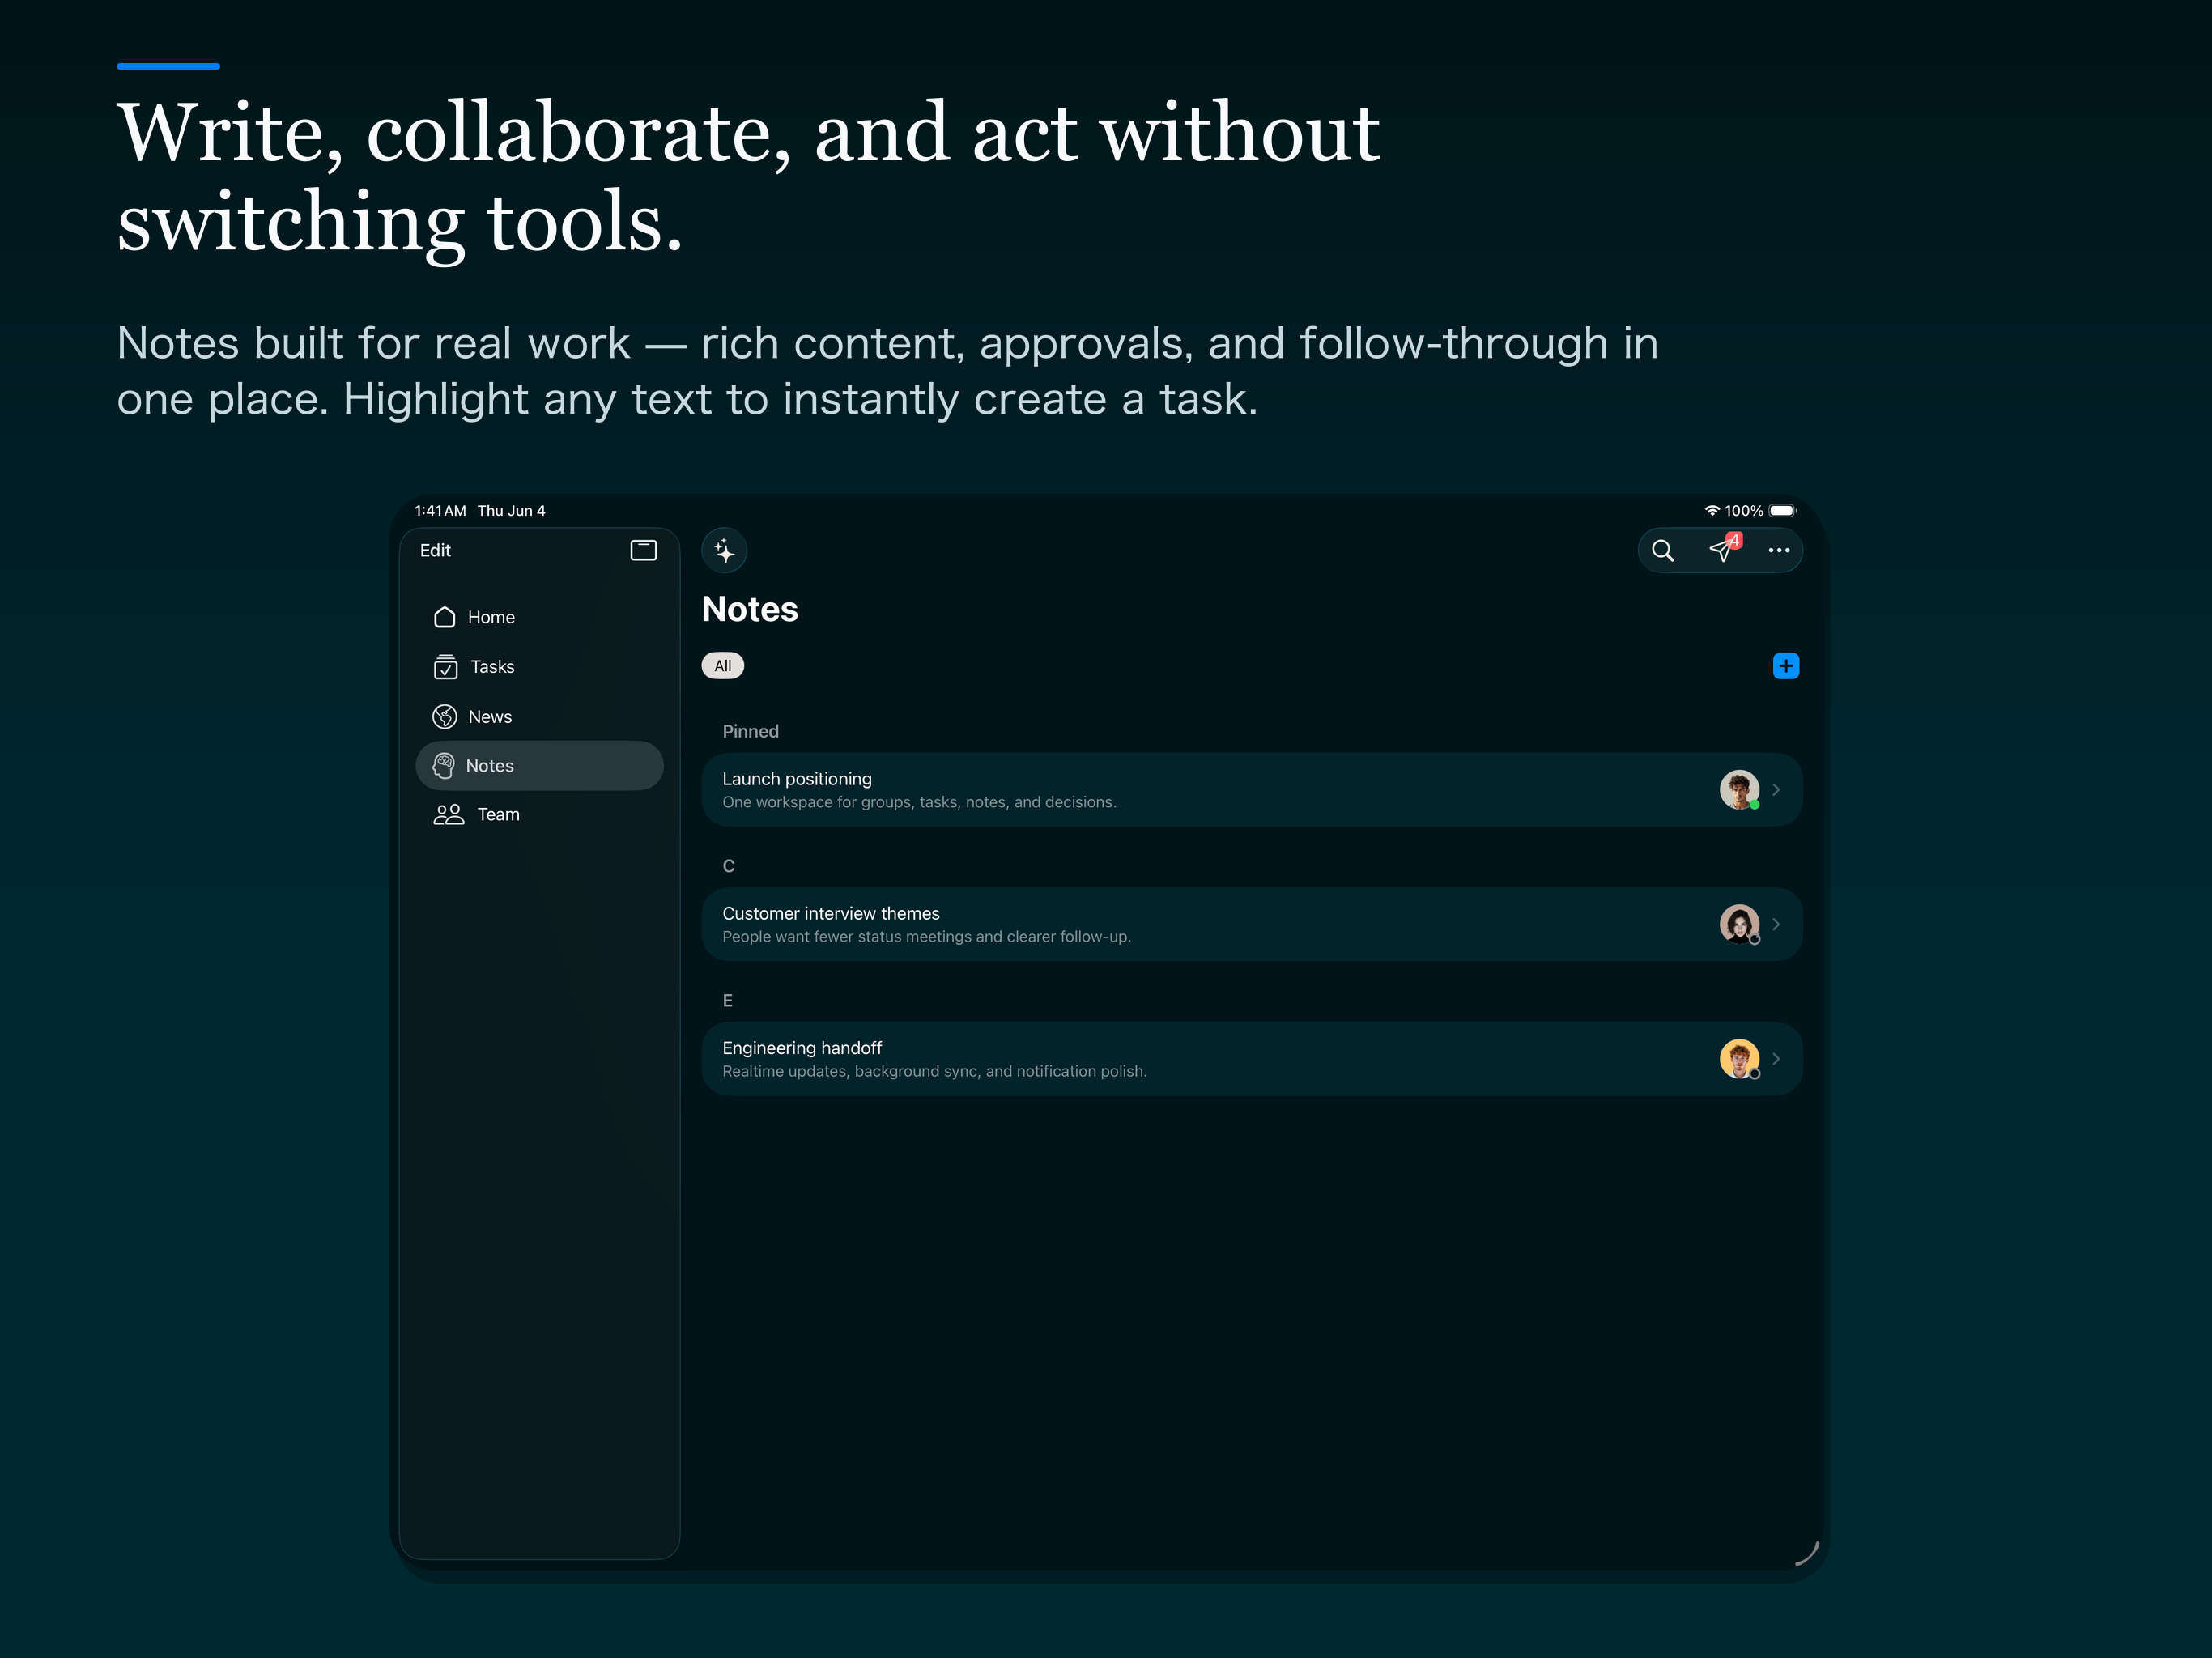Image resolution: width=2212 pixels, height=1658 pixels.
Task: Toggle the sidebar panel icon
Action: [643, 550]
